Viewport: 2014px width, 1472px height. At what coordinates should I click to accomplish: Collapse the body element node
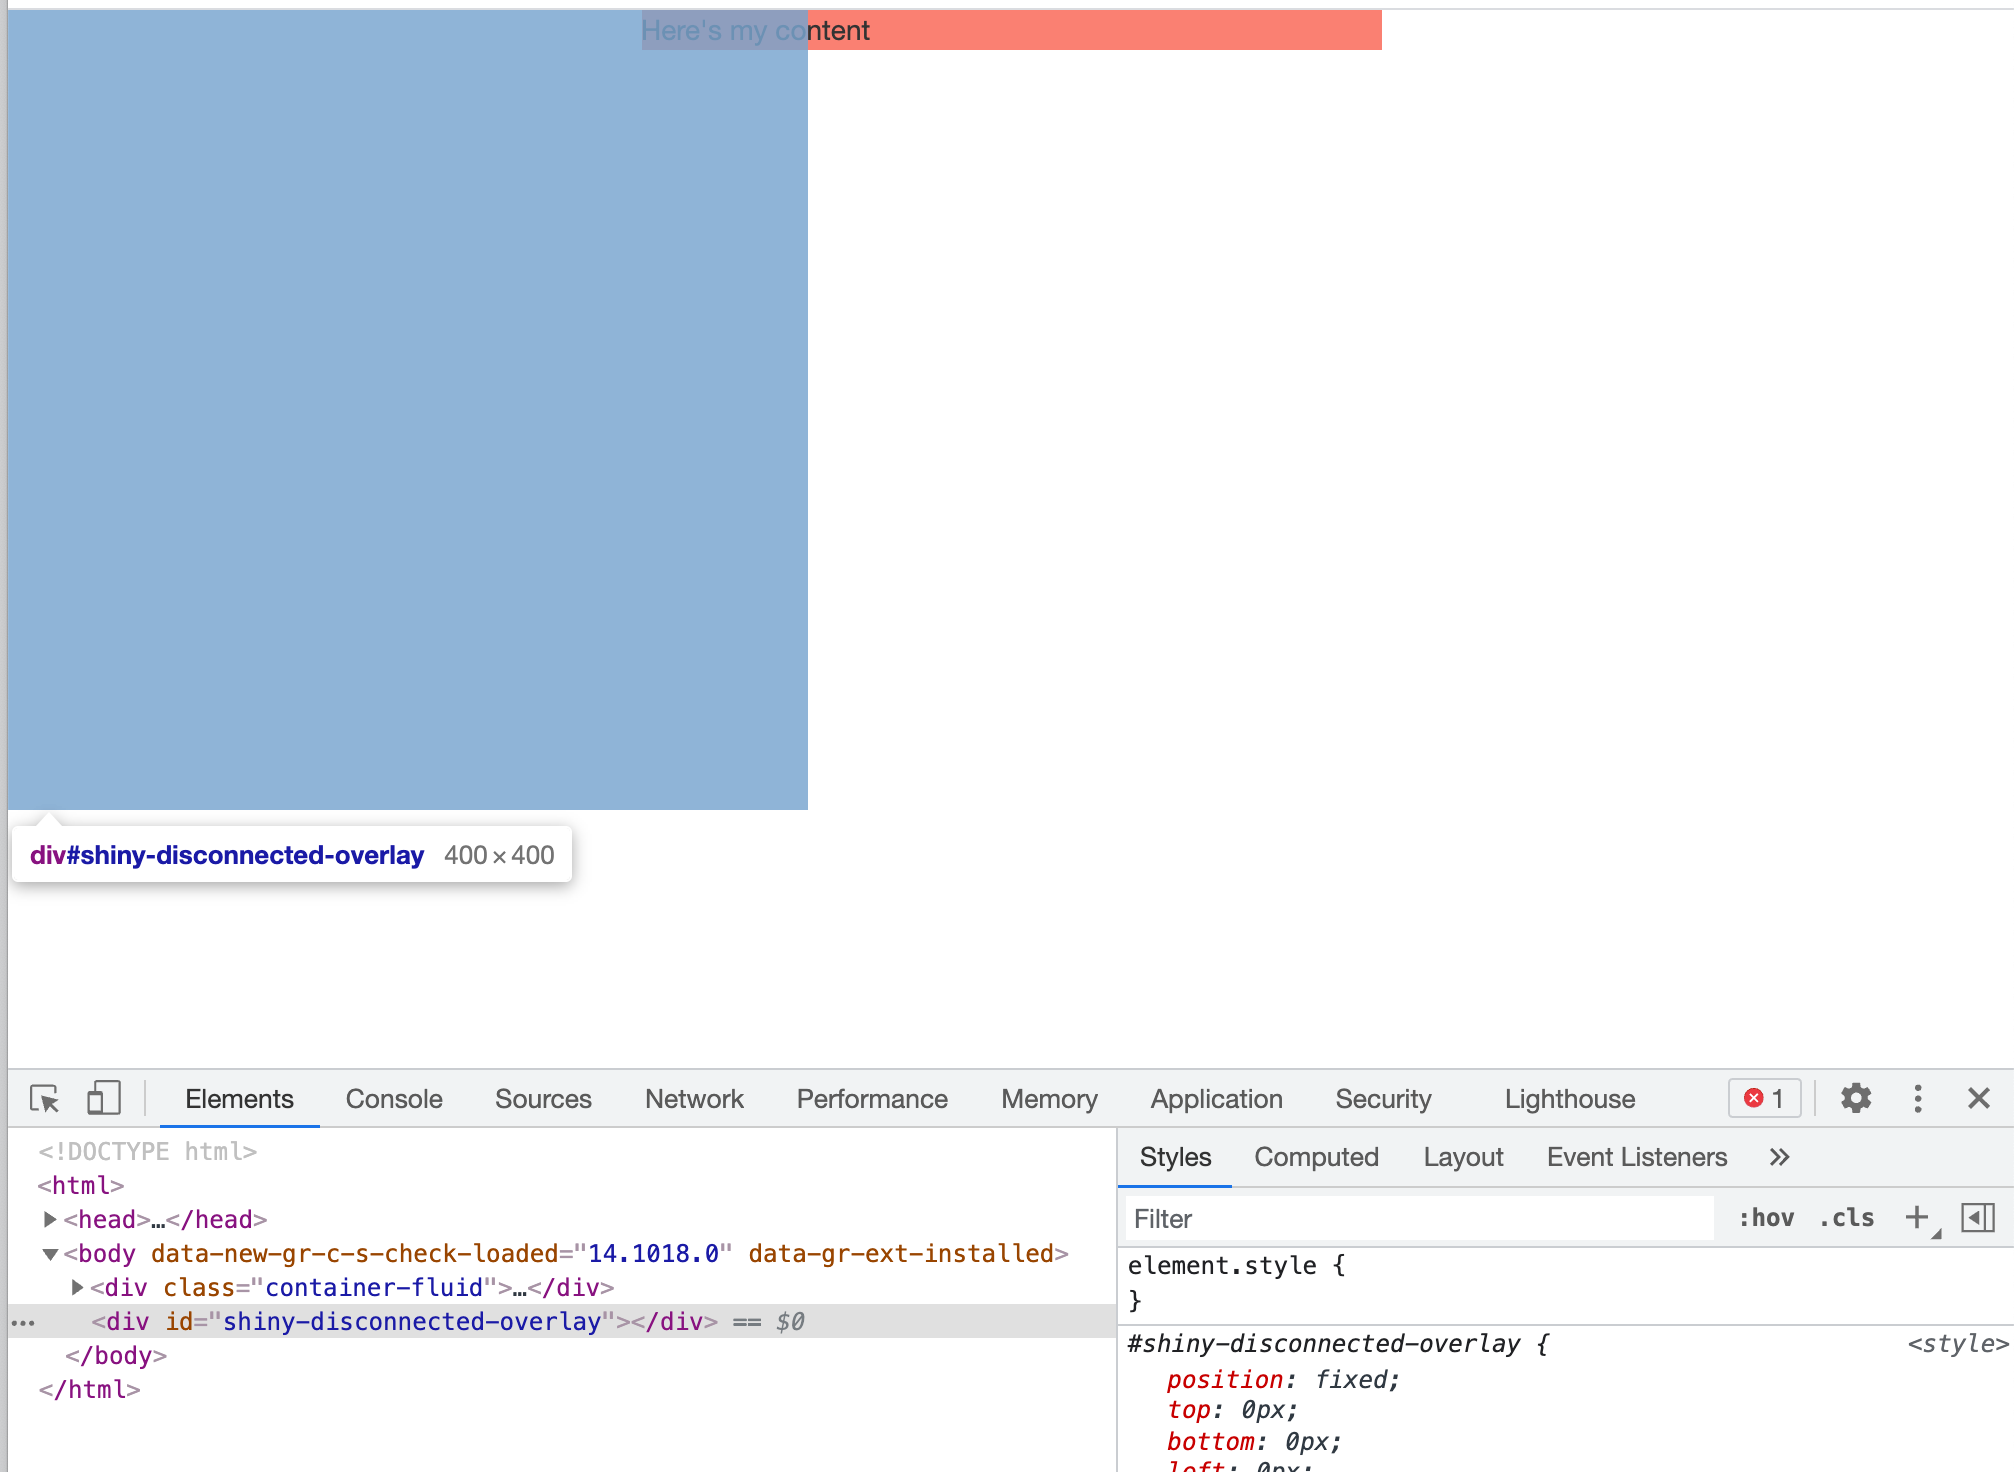click(50, 1254)
